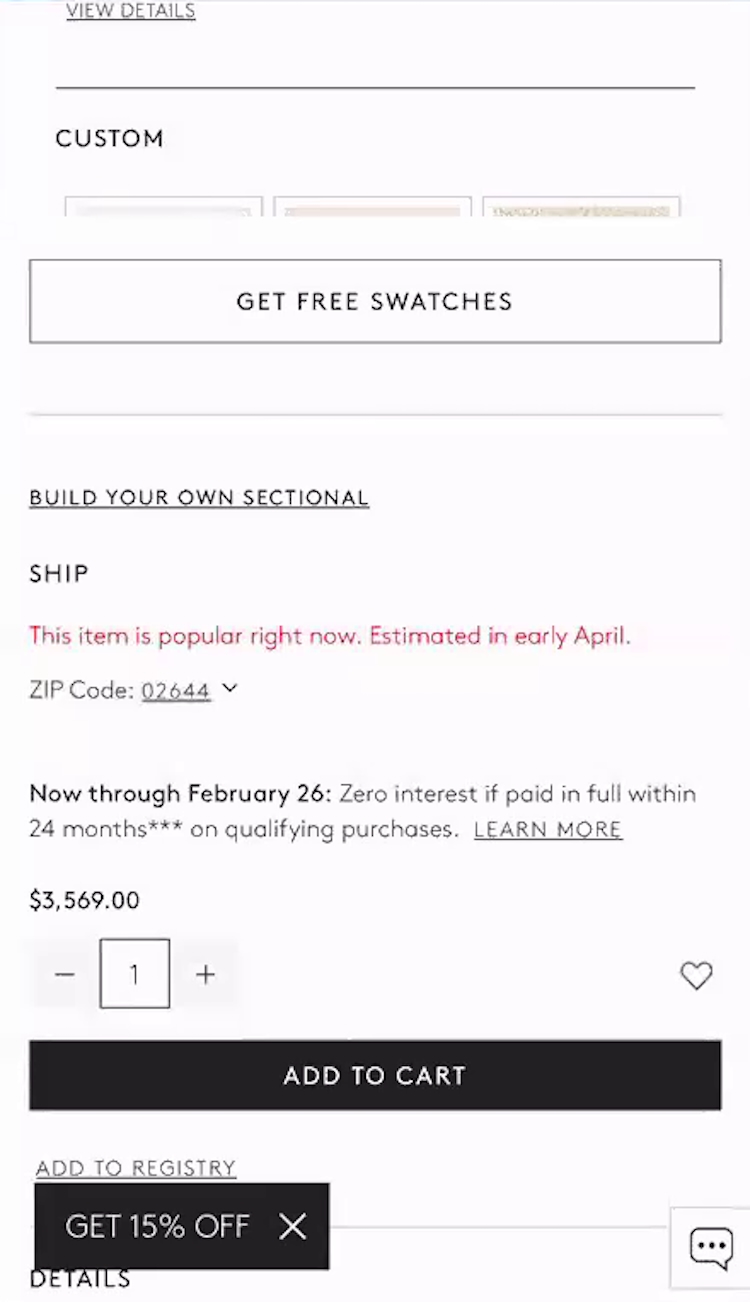
Task: Click the $3,569.00 price text
Action: [85, 900]
